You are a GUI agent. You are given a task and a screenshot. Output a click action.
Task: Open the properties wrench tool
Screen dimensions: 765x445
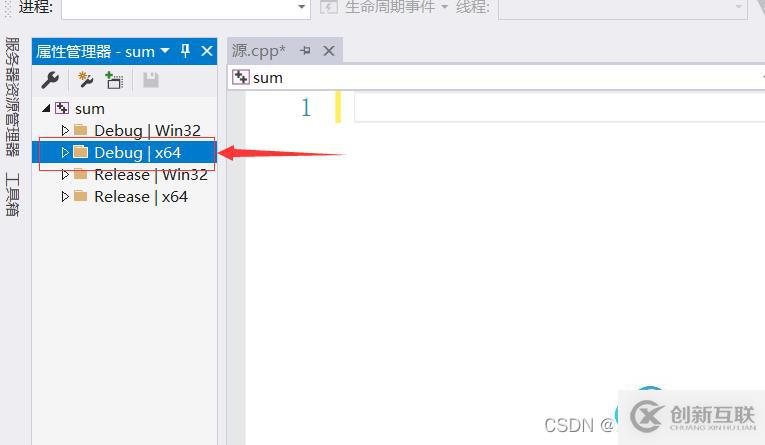click(50, 80)
